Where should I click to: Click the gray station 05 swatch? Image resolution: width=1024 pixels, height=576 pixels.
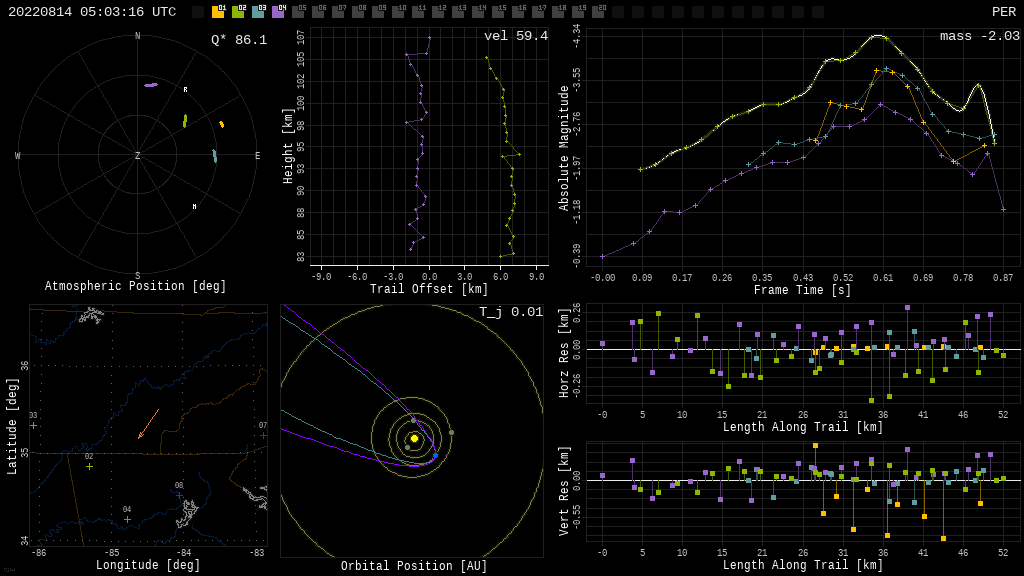coord(298,12)
